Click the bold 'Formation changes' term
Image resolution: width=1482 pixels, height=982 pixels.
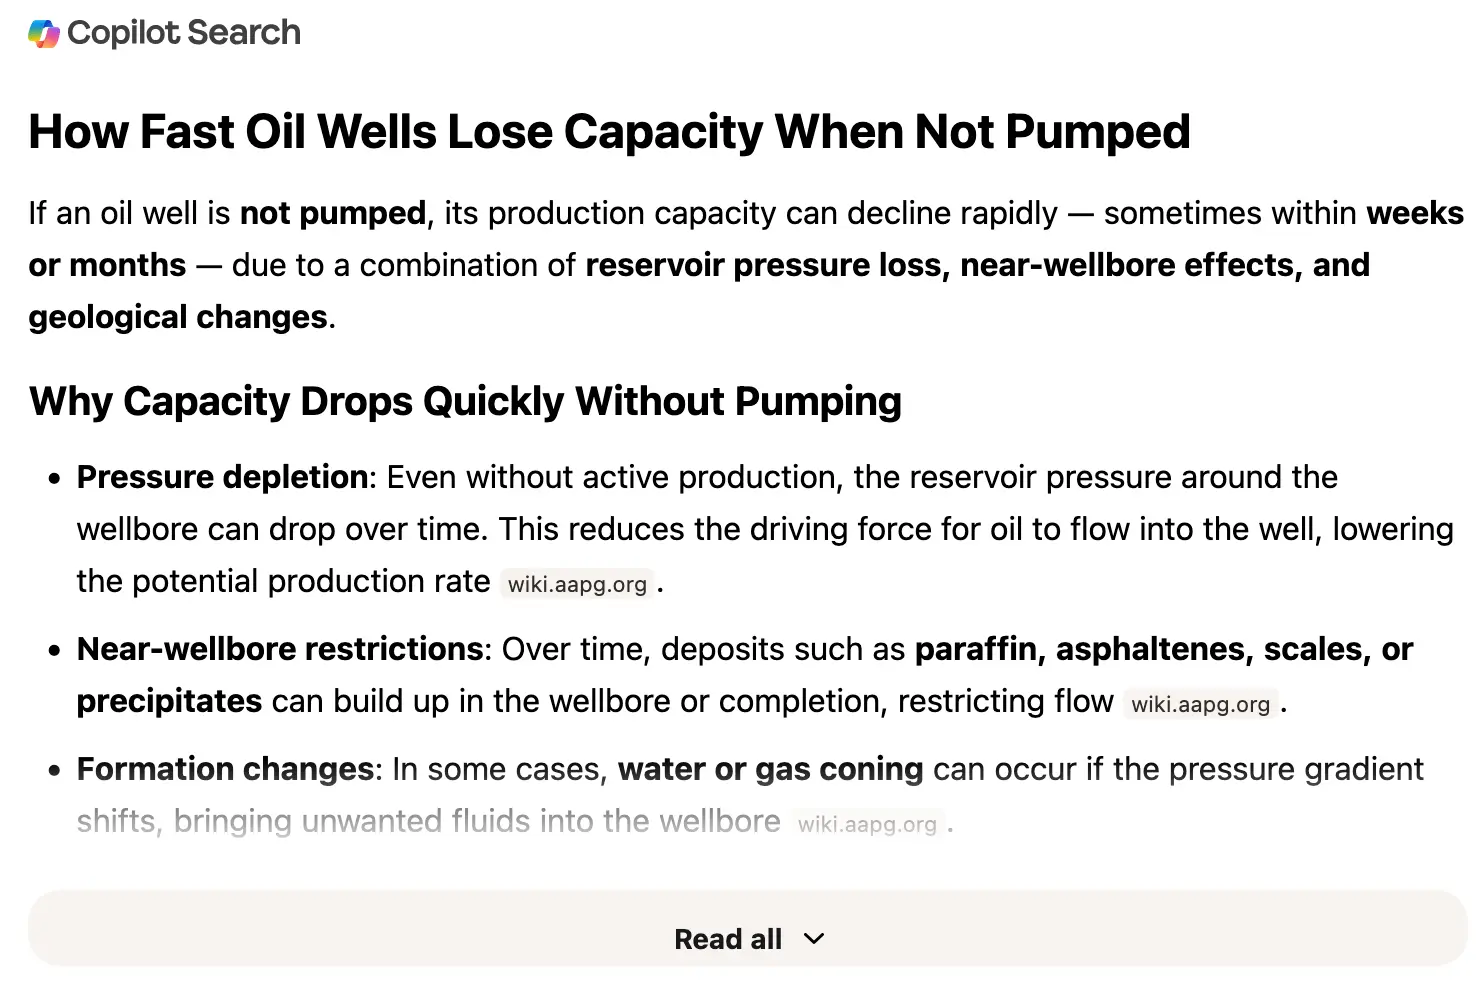[x=225, y=769]
